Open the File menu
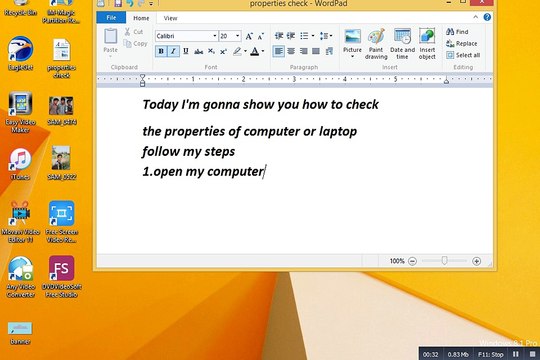Image resolution: width=540 pixels, height=360 pixels. coord(111,18)
